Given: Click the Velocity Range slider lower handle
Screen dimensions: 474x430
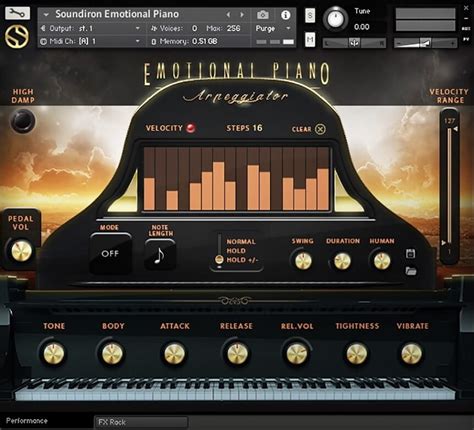Looking at the screenshot, I should tap(444, 243).
